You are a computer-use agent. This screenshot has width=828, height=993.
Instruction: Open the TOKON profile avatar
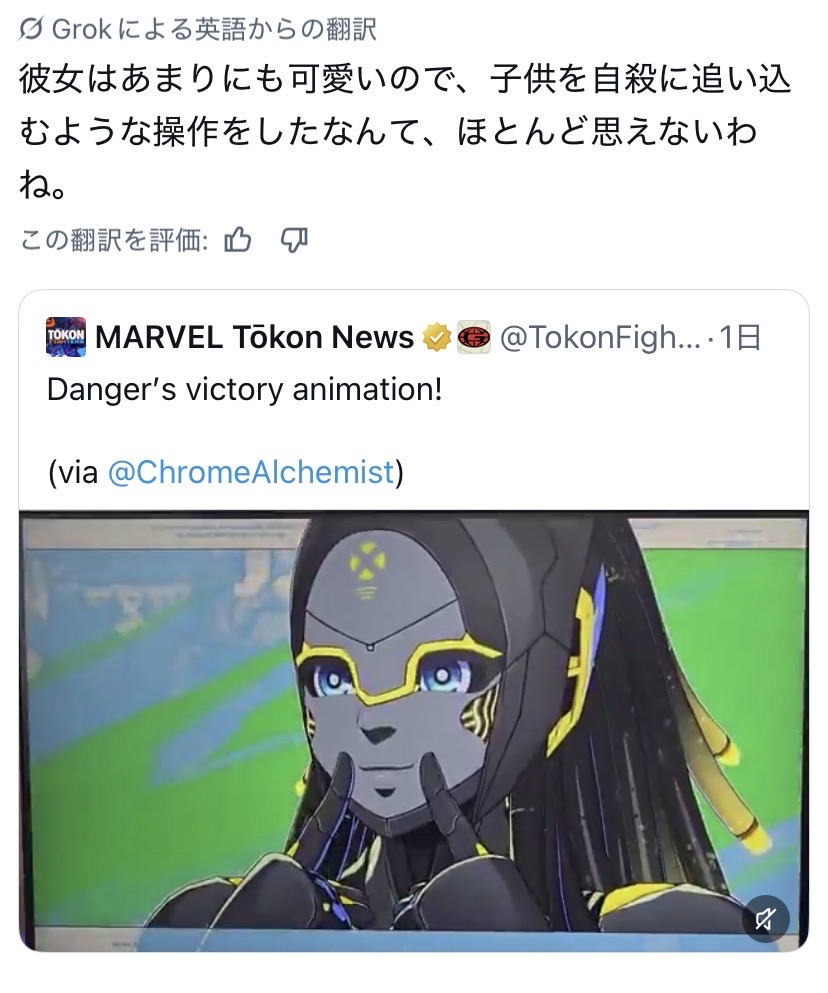[x=66, y=337]
